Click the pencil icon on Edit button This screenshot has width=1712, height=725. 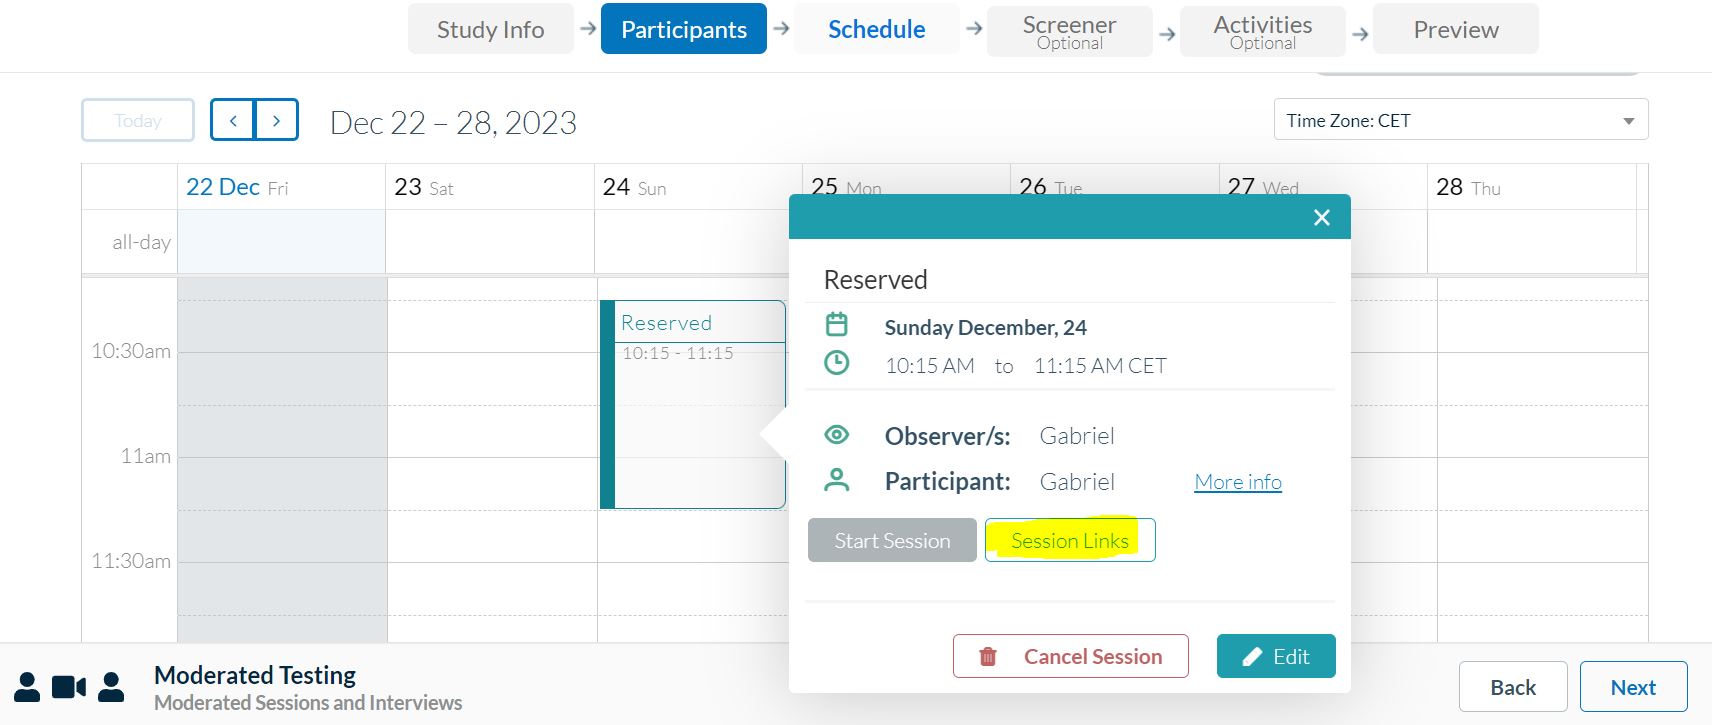coord(1252,657)
